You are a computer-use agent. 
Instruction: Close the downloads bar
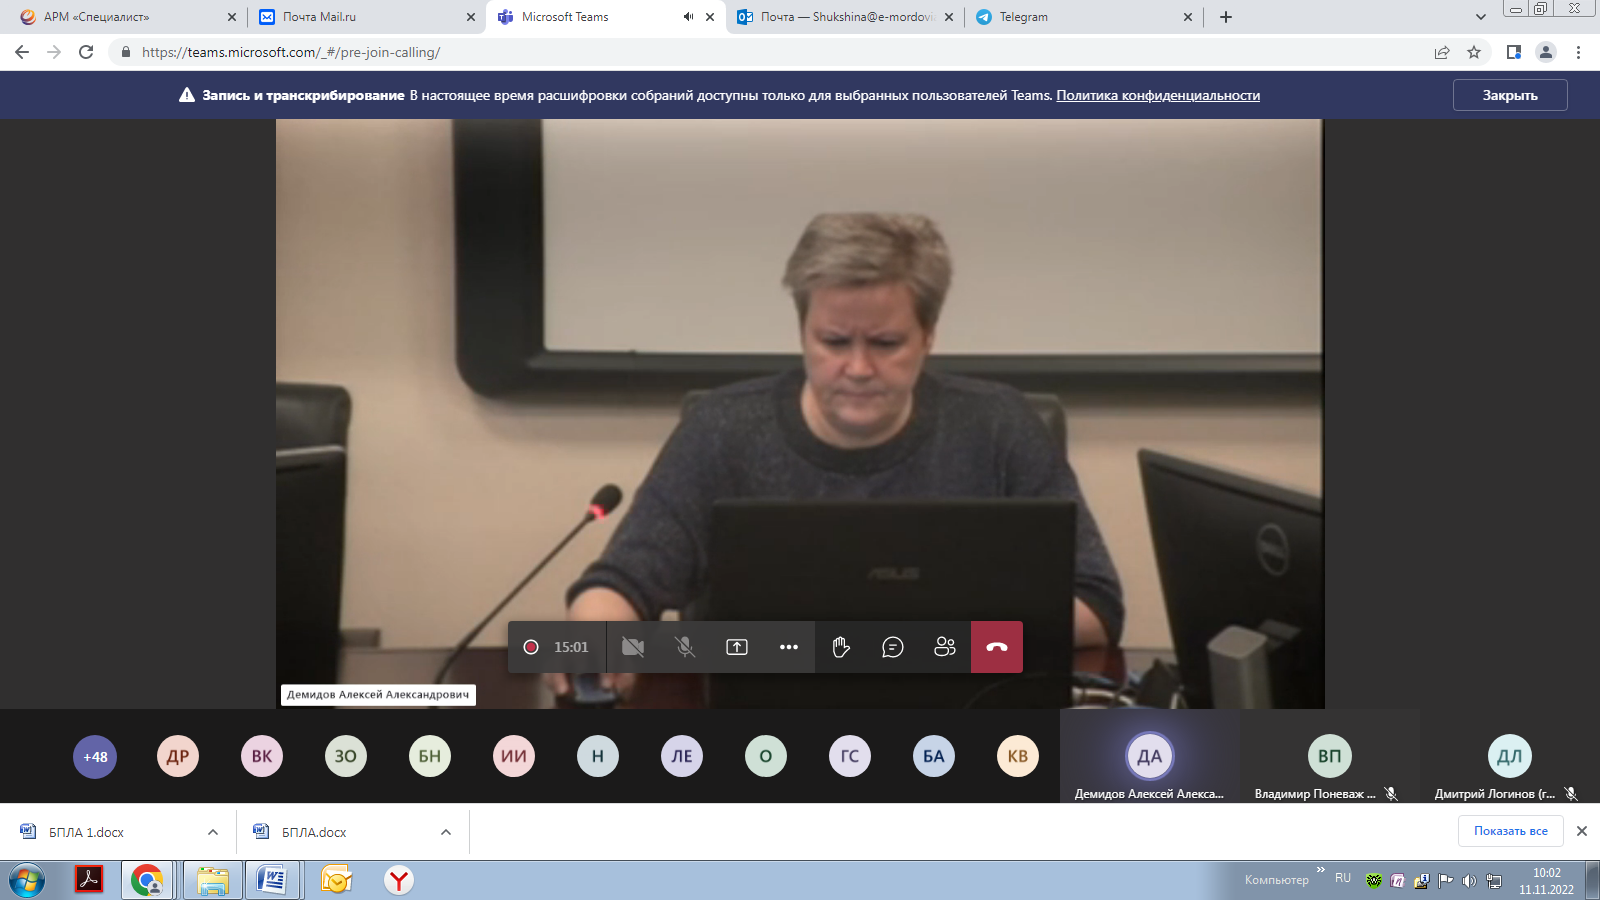click(1582, 831)
